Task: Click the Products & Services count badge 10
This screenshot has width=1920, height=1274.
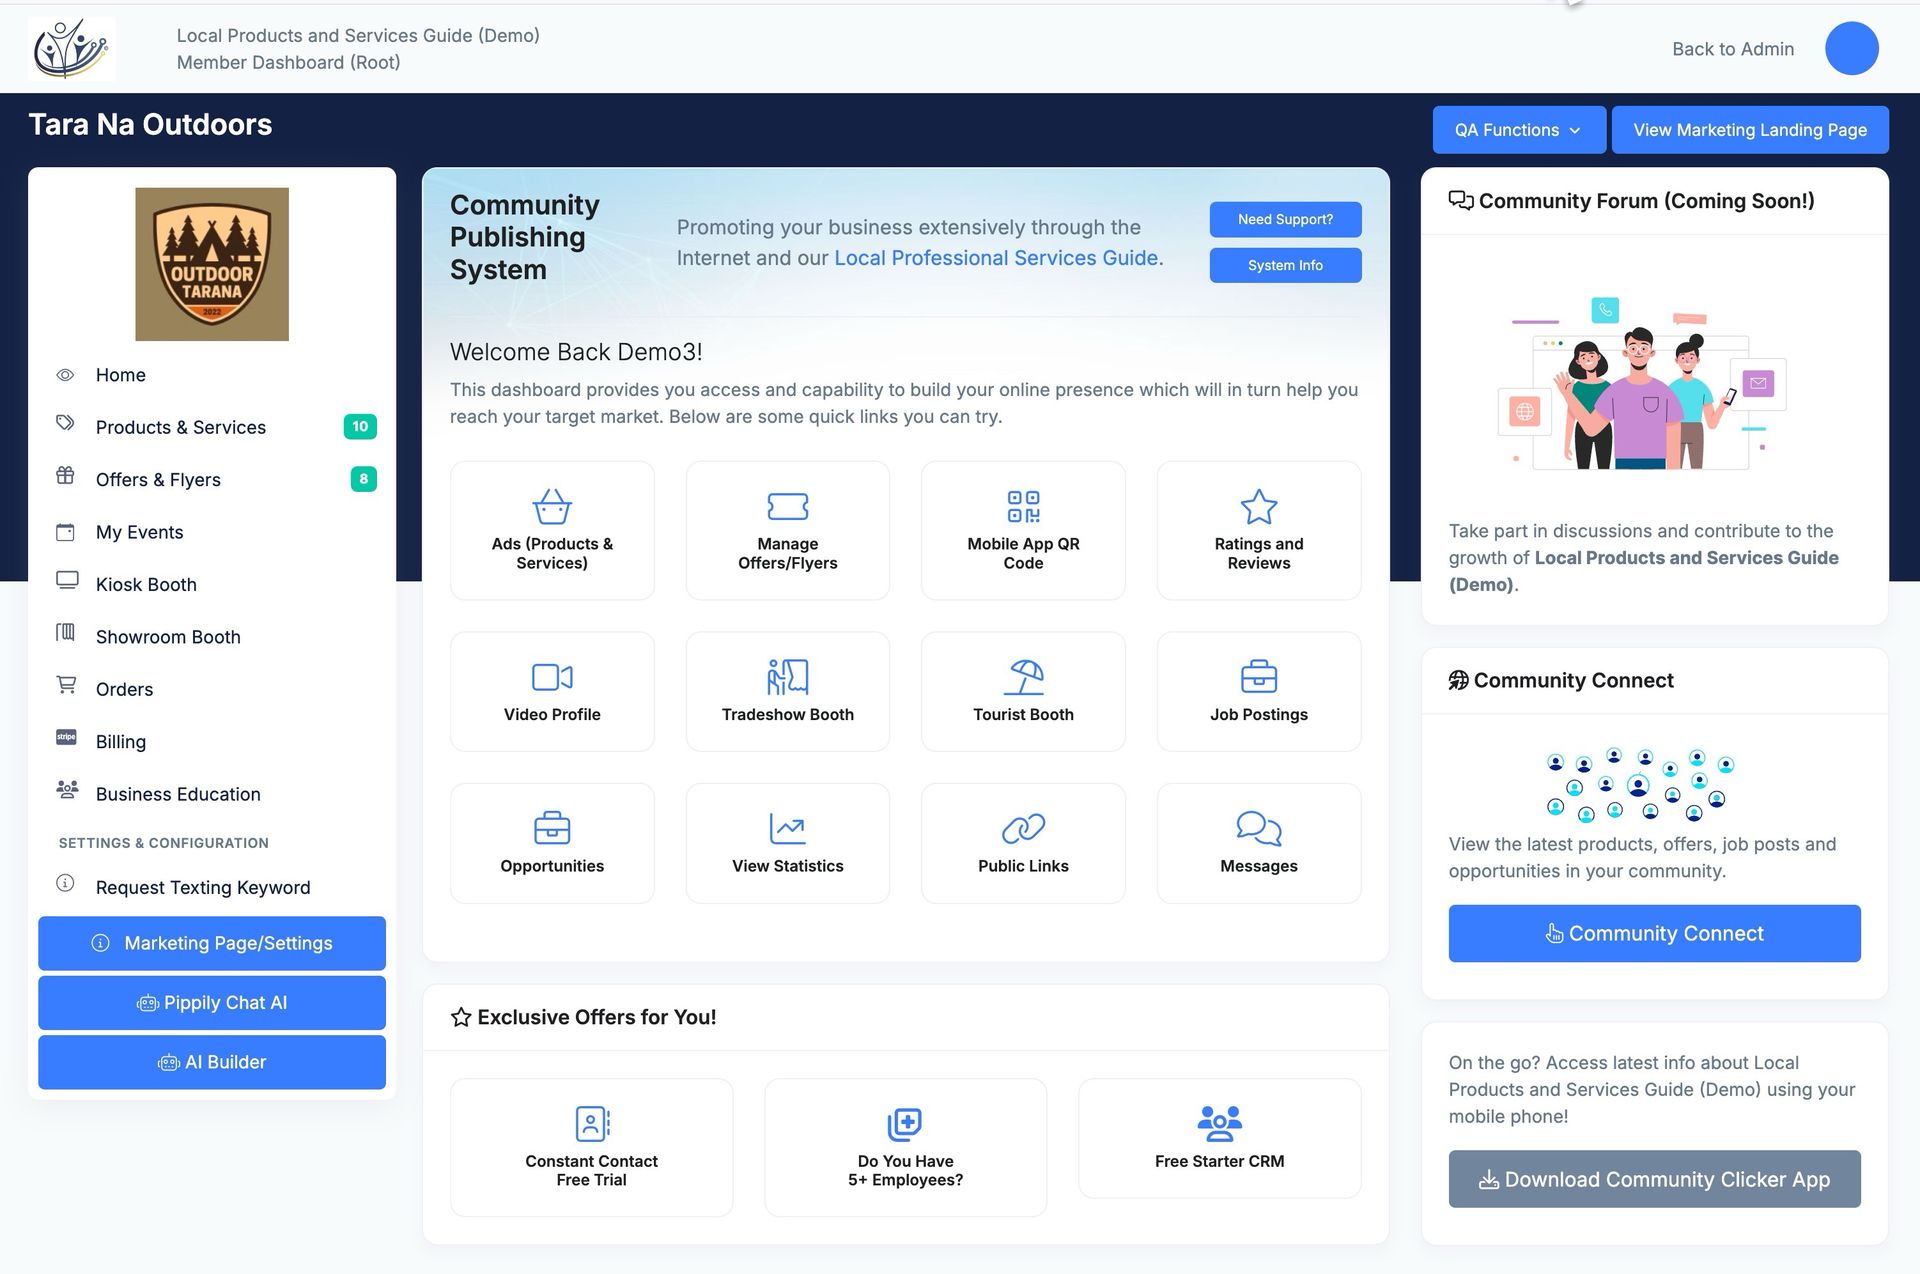Action: tap(360, 427)
